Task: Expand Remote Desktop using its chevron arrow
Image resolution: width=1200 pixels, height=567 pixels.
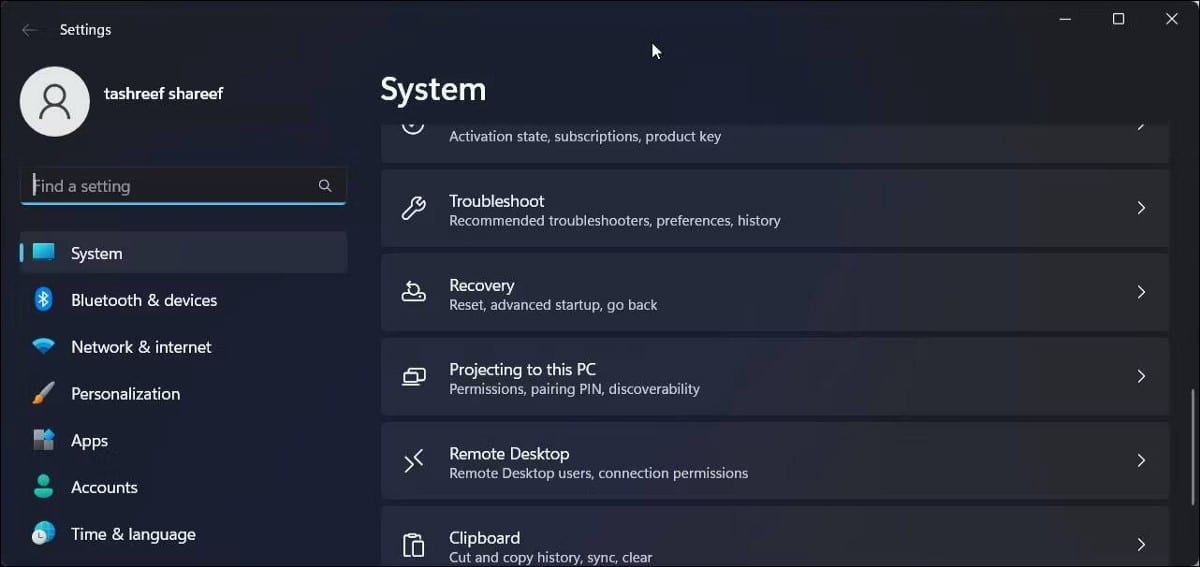Action: [1141, 460]
